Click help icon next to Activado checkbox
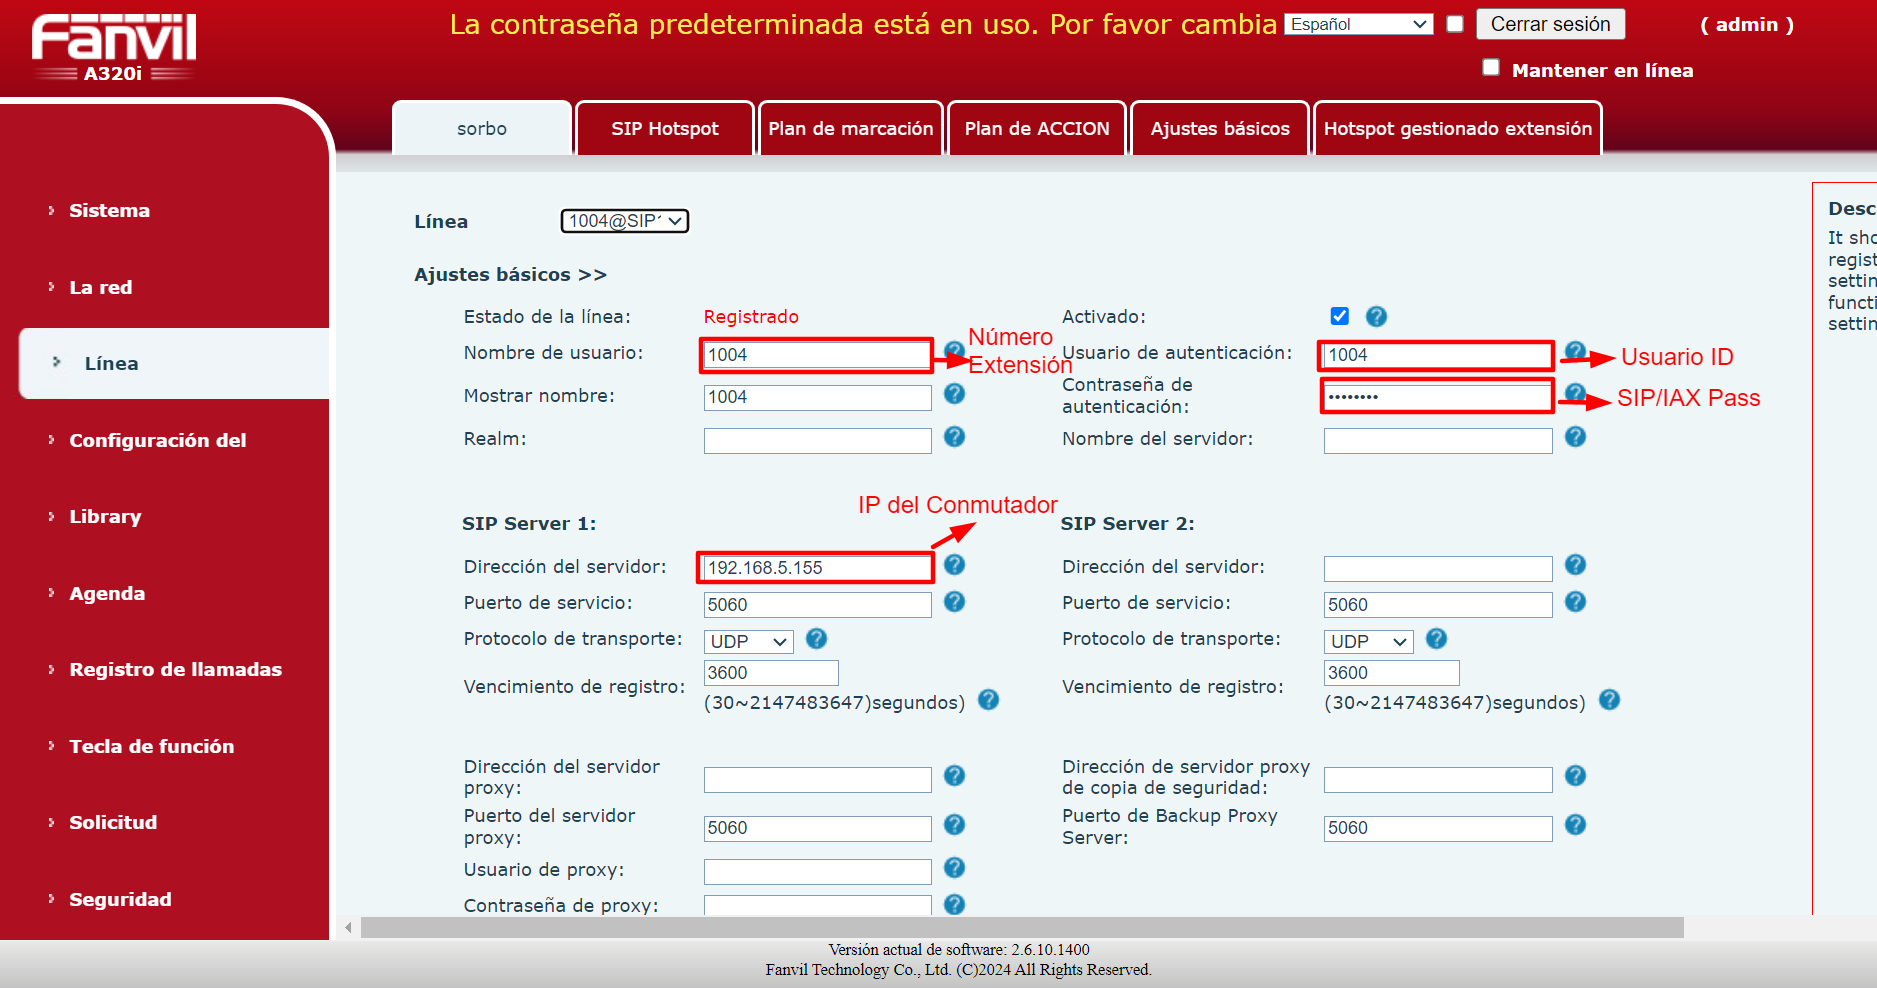This screenshot has width=1877, height=988. coord(1376,316)
